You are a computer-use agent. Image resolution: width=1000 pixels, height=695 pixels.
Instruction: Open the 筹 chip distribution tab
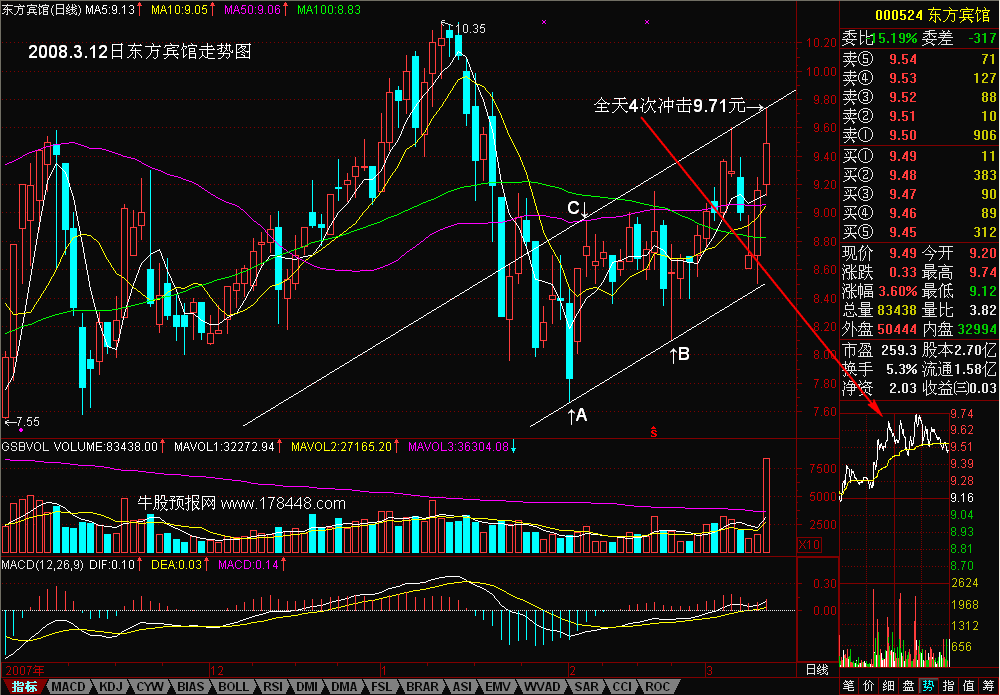point(988,686)
